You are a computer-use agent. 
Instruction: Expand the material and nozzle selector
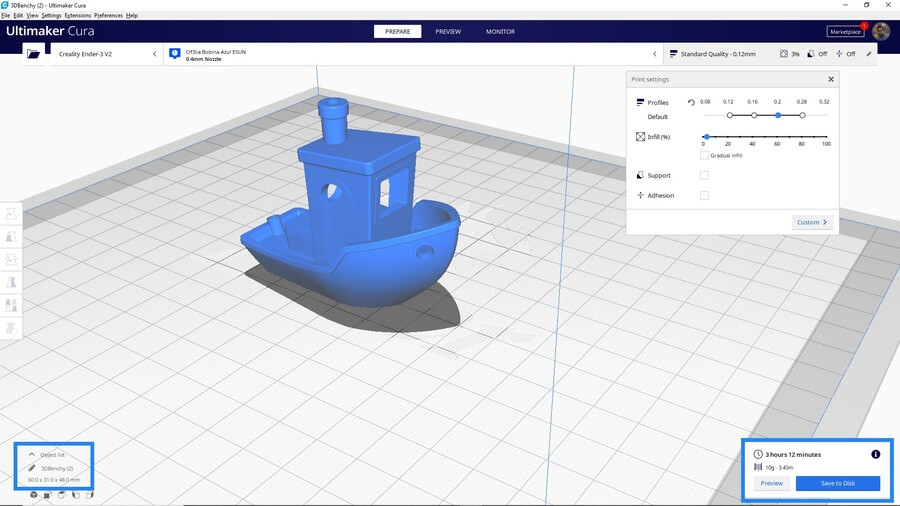tap(413, 54)
